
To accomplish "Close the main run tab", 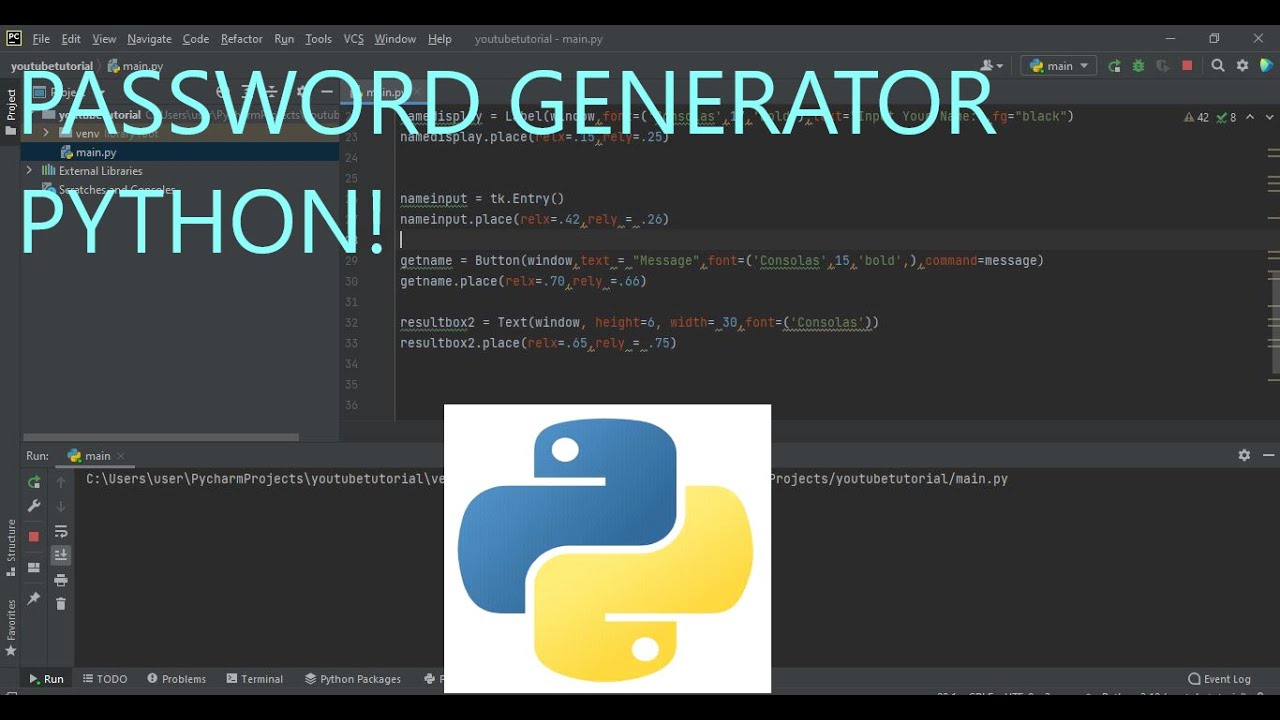I will [x=122, y=456].
